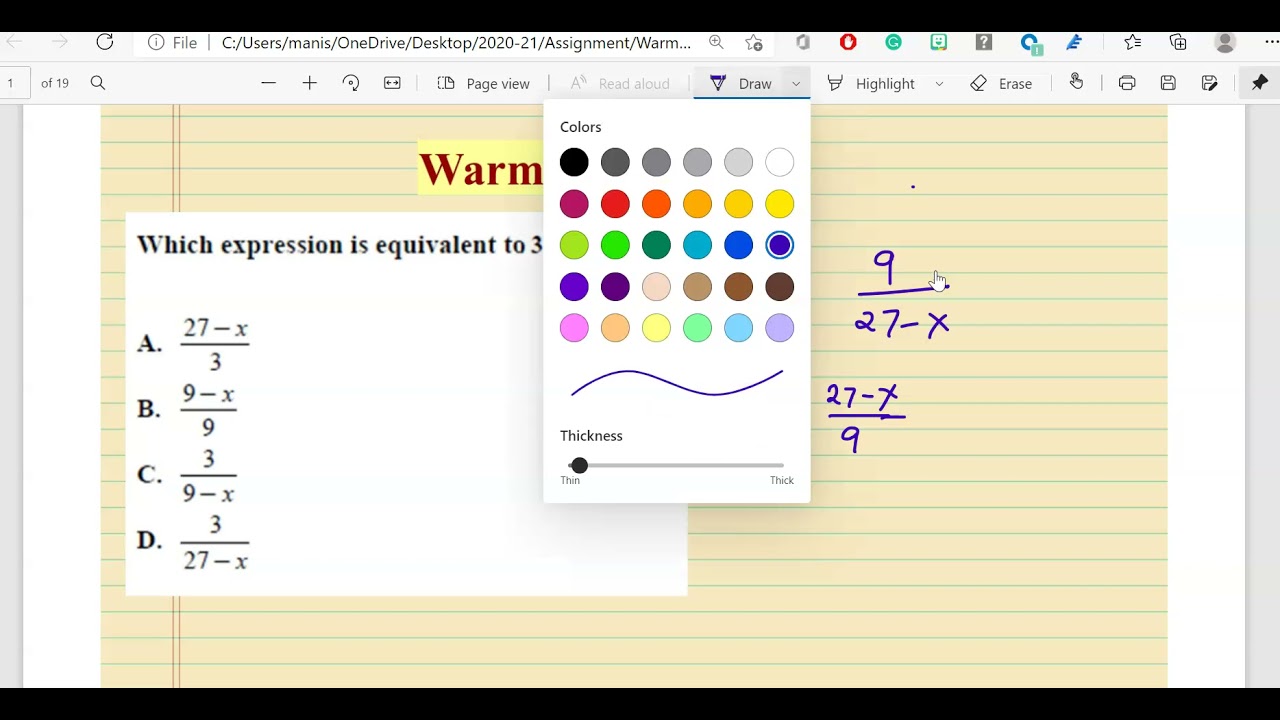Click answer choice B fraction
The height and width of the screenshot is (720, 1280).
pyautogui.click(x=208, y=410)
